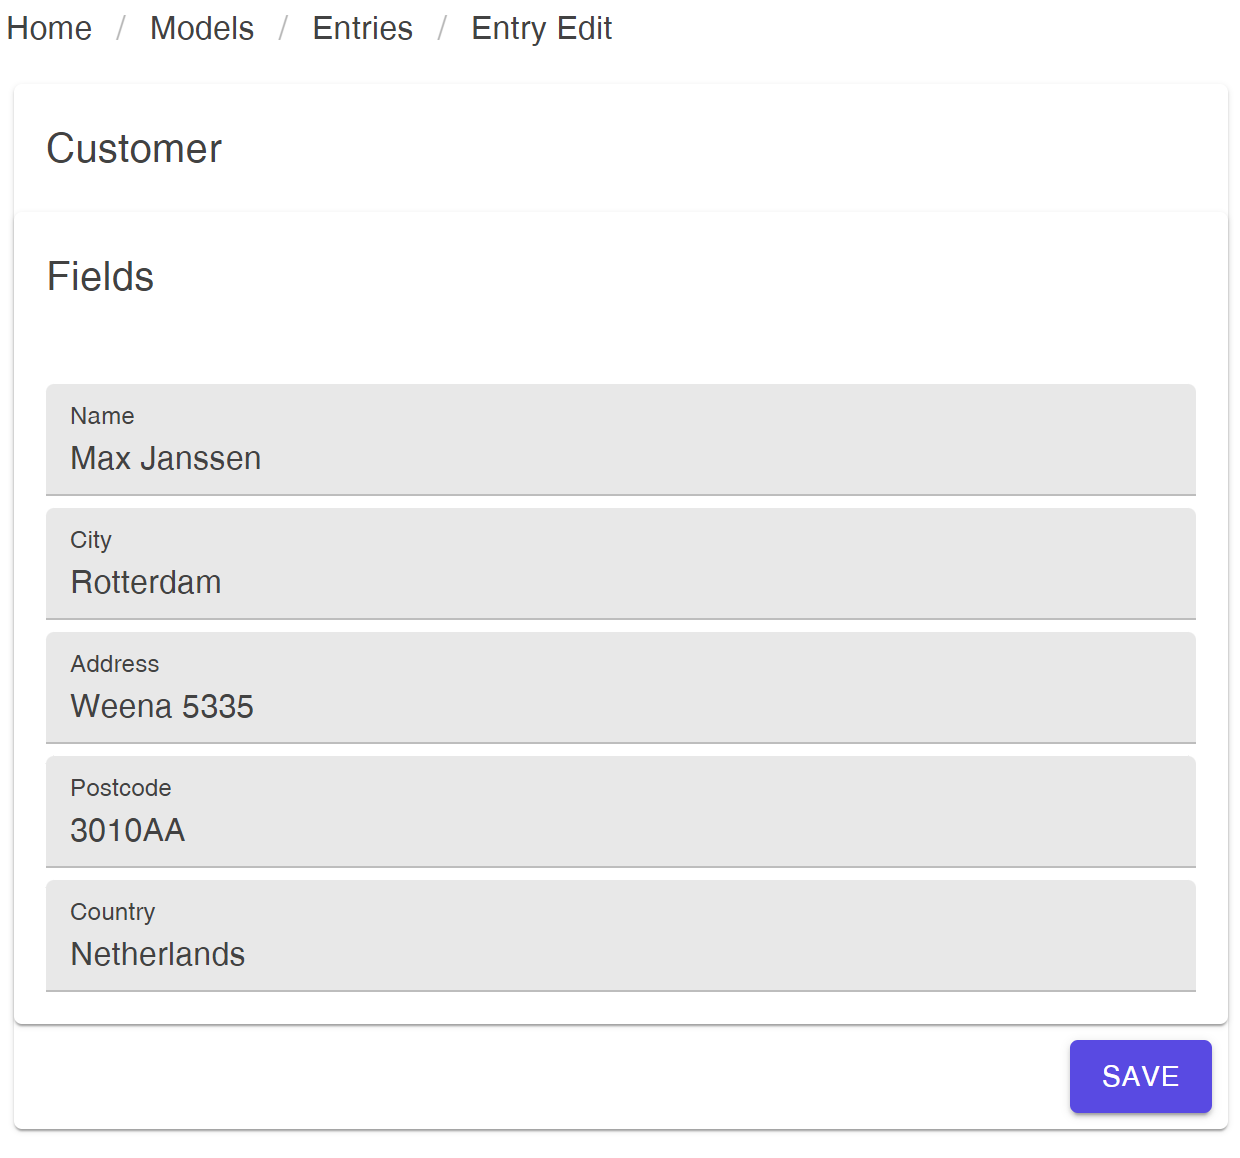Click the 'Max Janssen' name value text
This screenshot has width=1240, height=1158.
[x=166, y=458]
